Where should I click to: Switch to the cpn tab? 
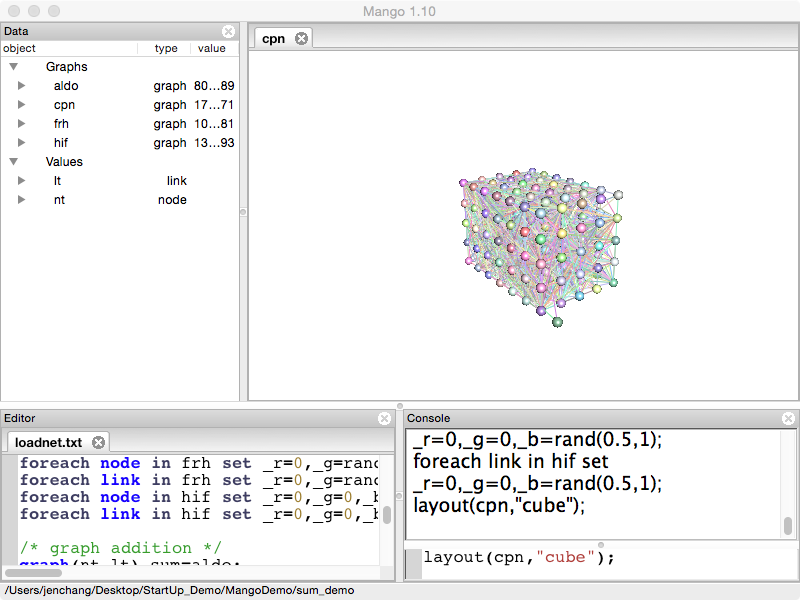(x=274, y=39)
